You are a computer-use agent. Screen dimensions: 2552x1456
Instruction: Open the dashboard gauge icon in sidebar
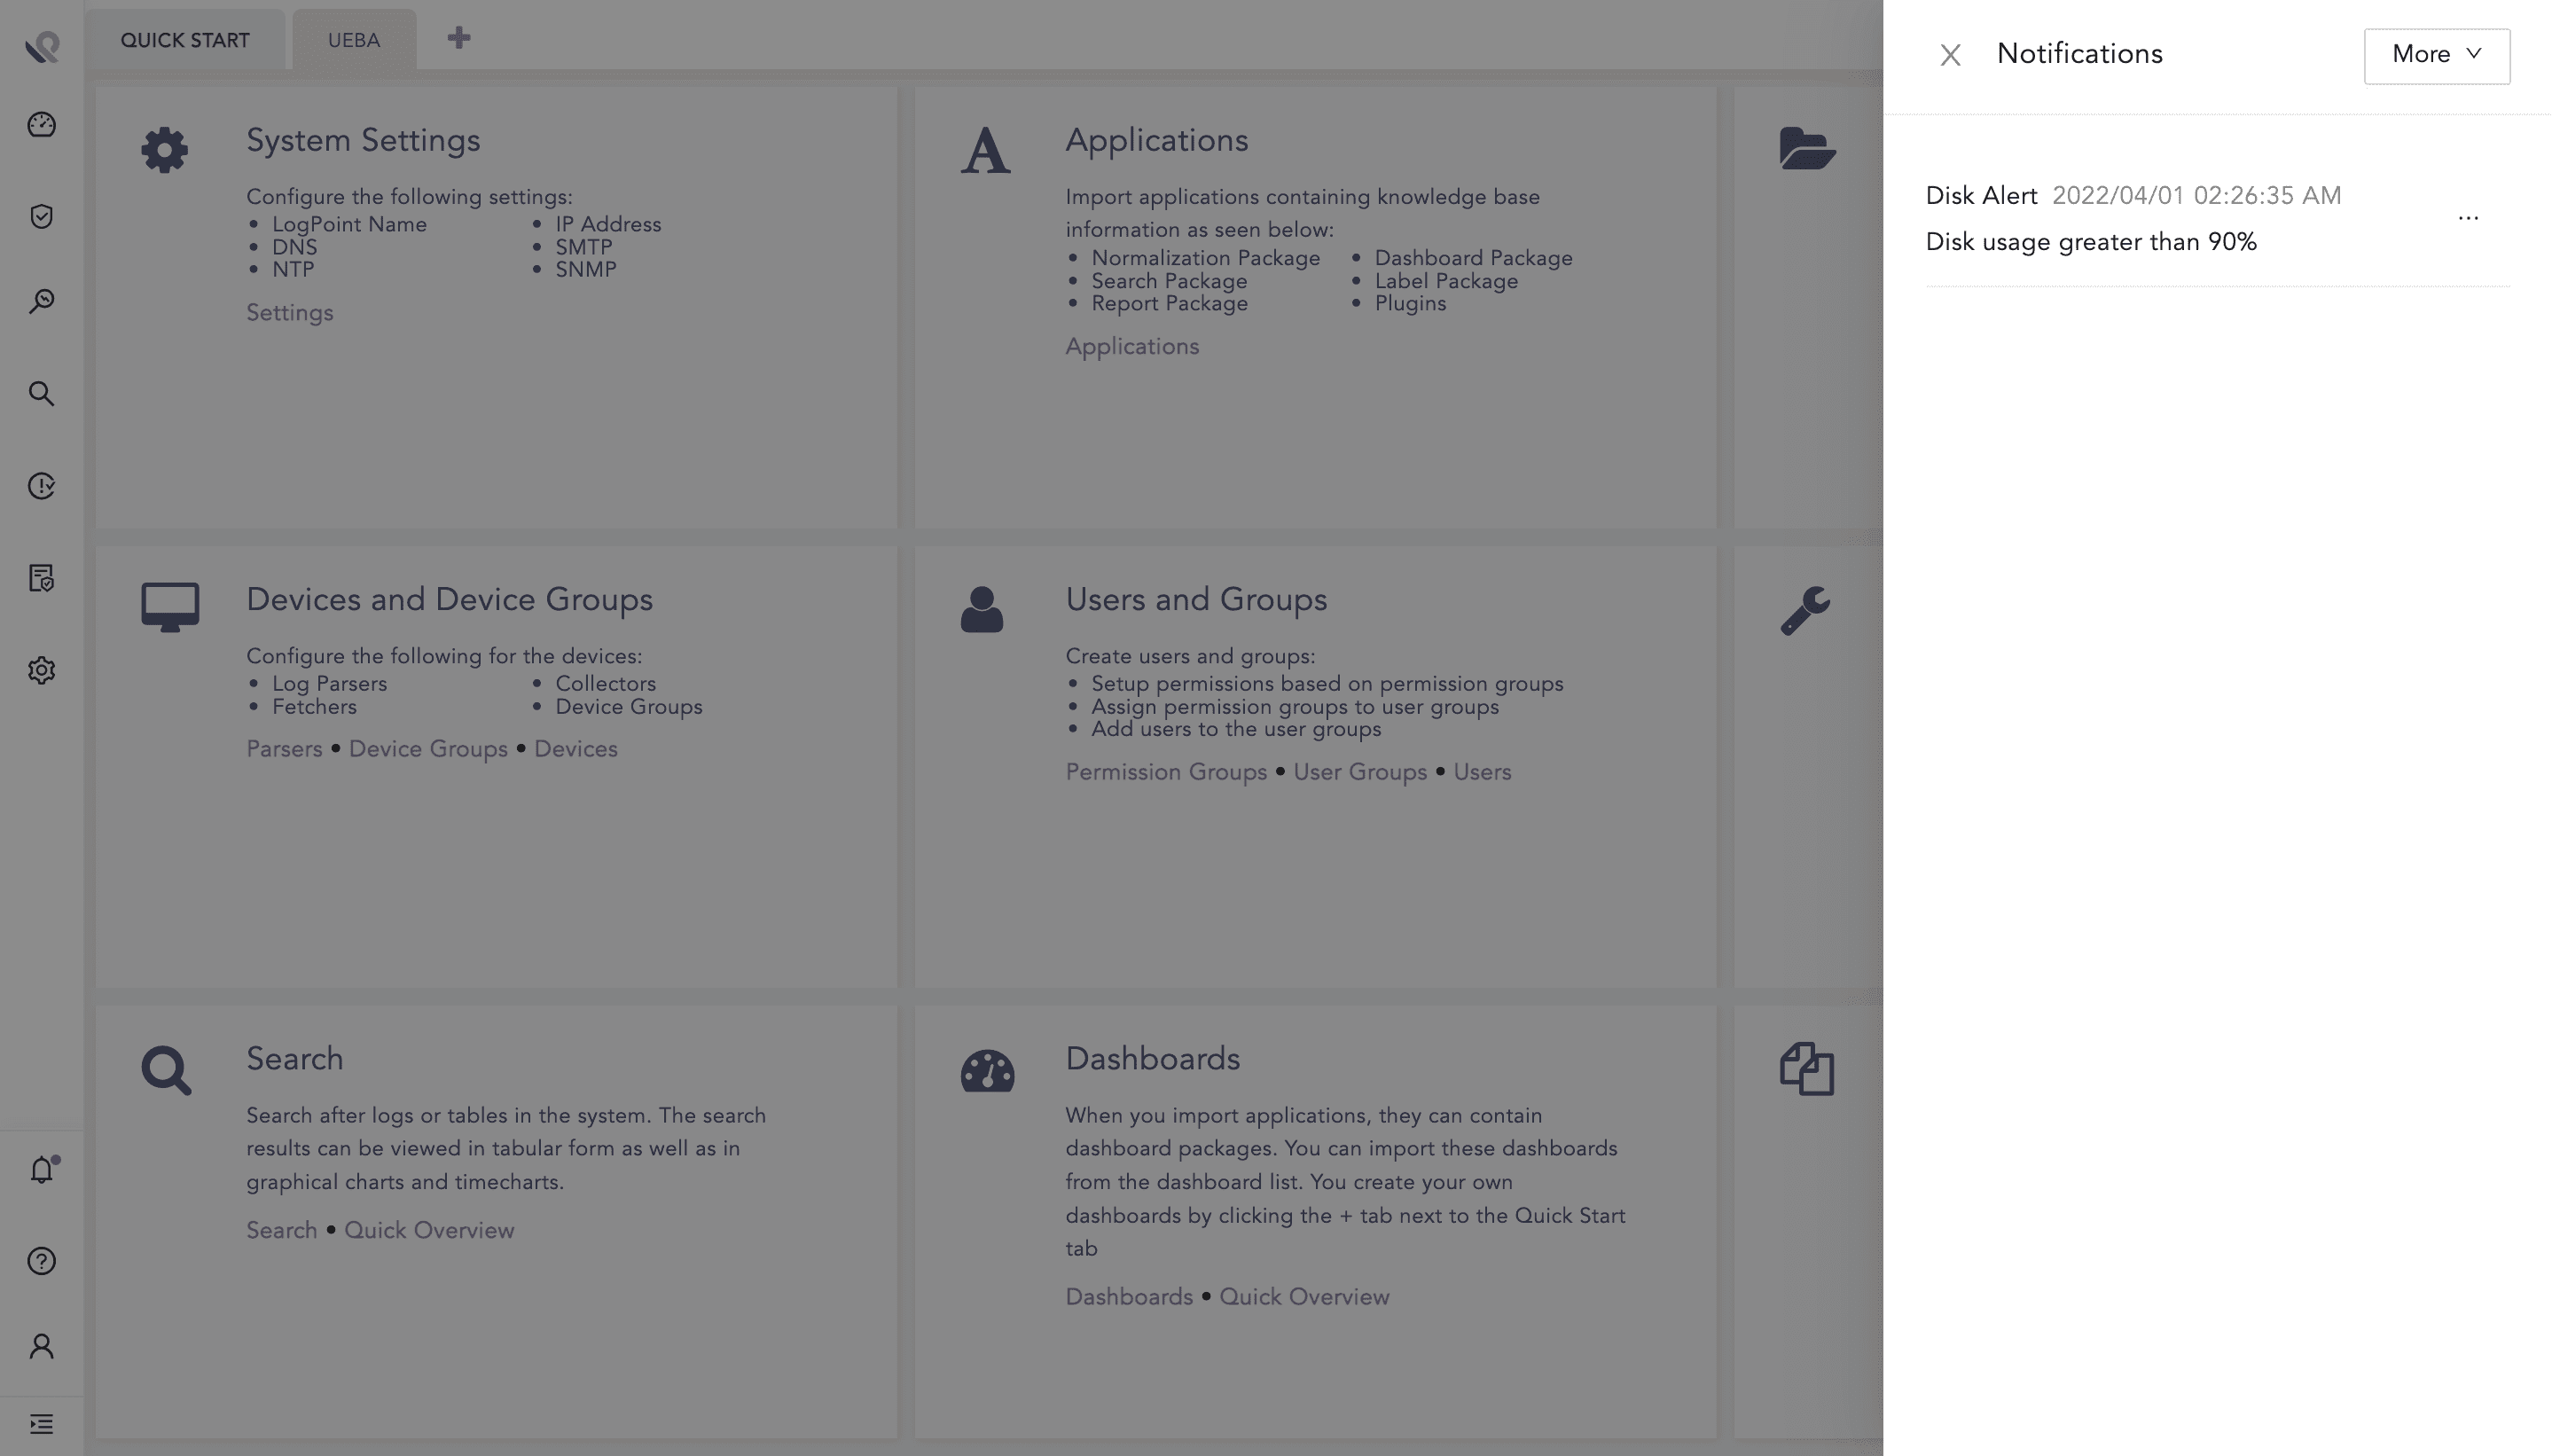click(x=41, y=125)
